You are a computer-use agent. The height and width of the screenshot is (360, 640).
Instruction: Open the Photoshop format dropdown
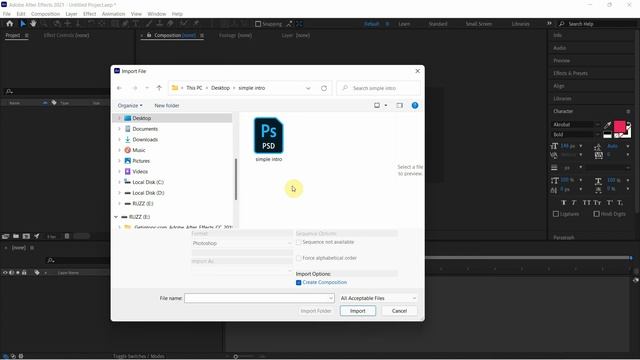[x=242, y=243]
